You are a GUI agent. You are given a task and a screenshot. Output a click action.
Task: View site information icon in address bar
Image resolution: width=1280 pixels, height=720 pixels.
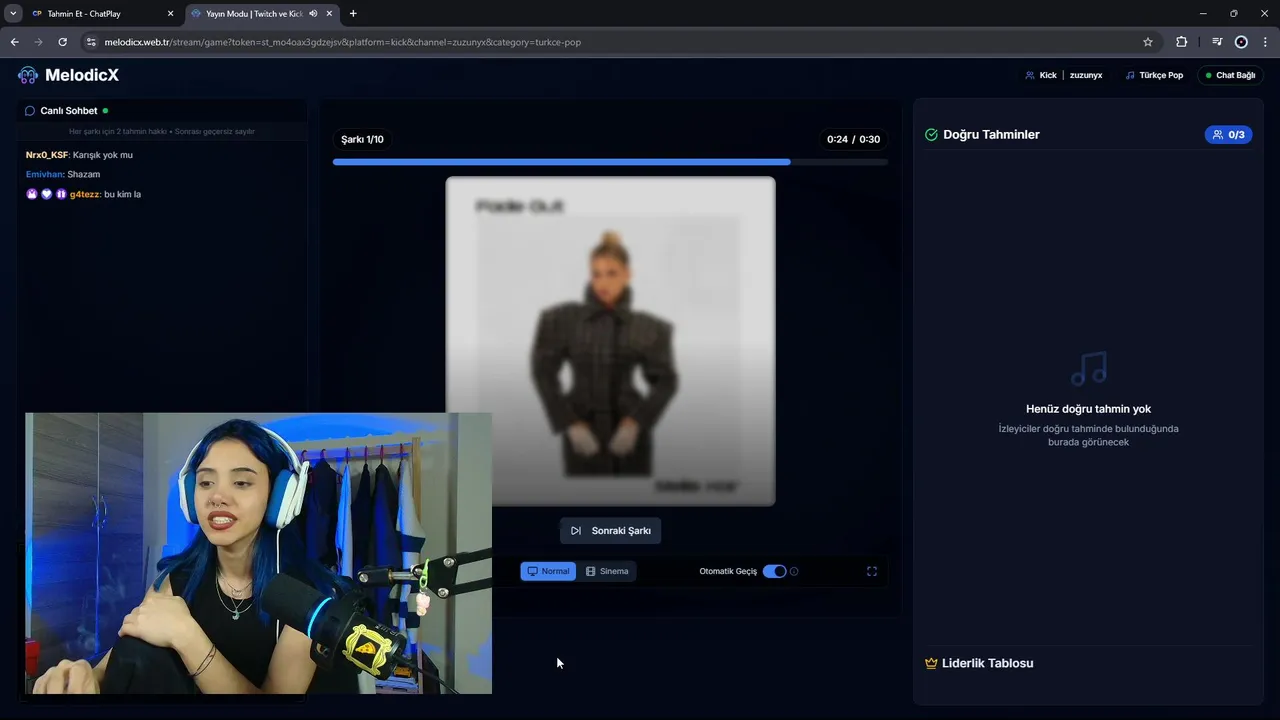[x=91, y=42]
